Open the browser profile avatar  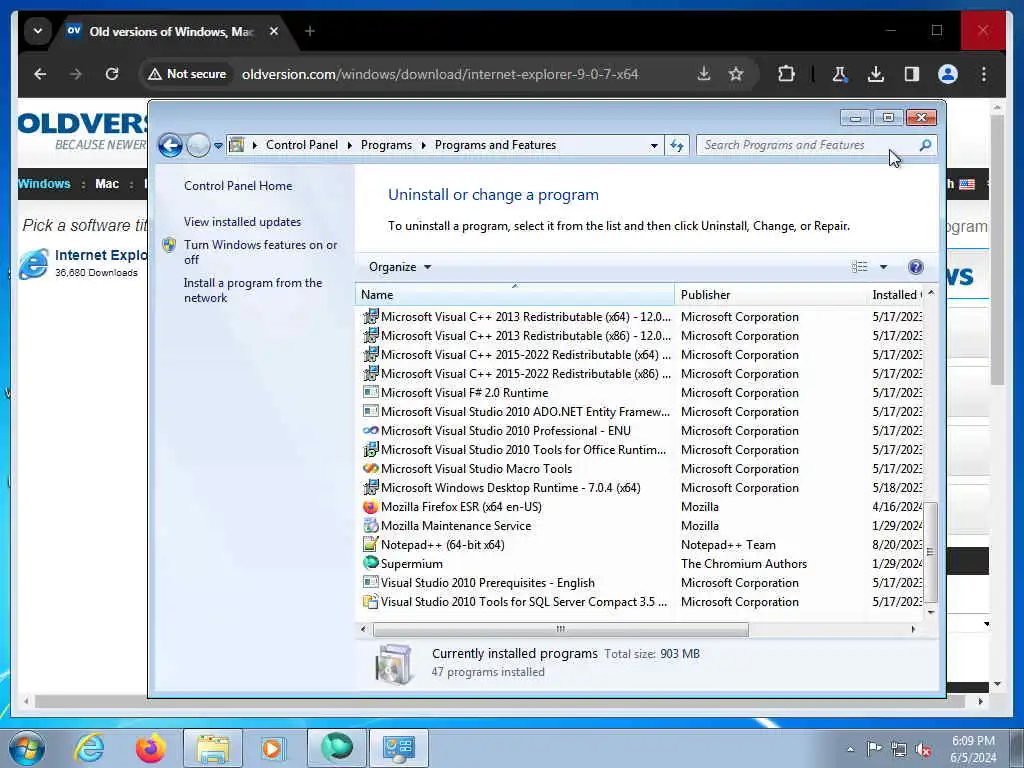click(948, 74)
